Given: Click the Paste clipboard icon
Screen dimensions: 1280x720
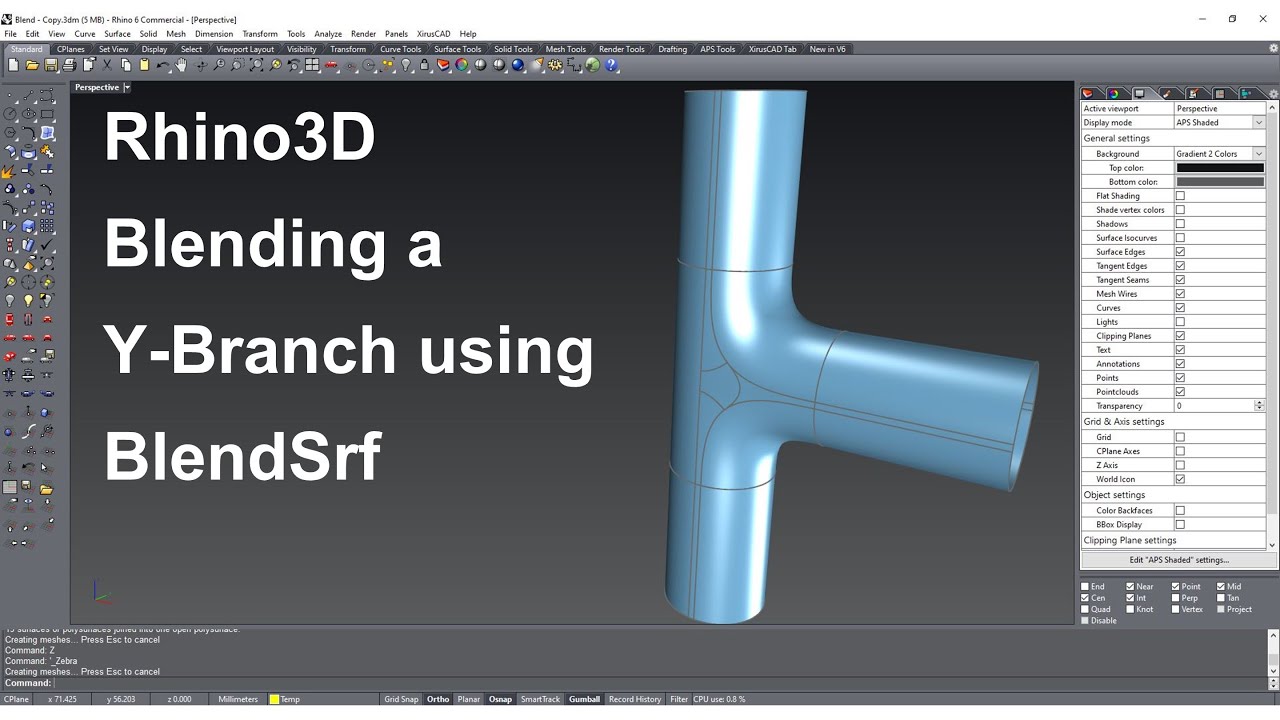Looking at the screenshot, I should click(144, 65).
